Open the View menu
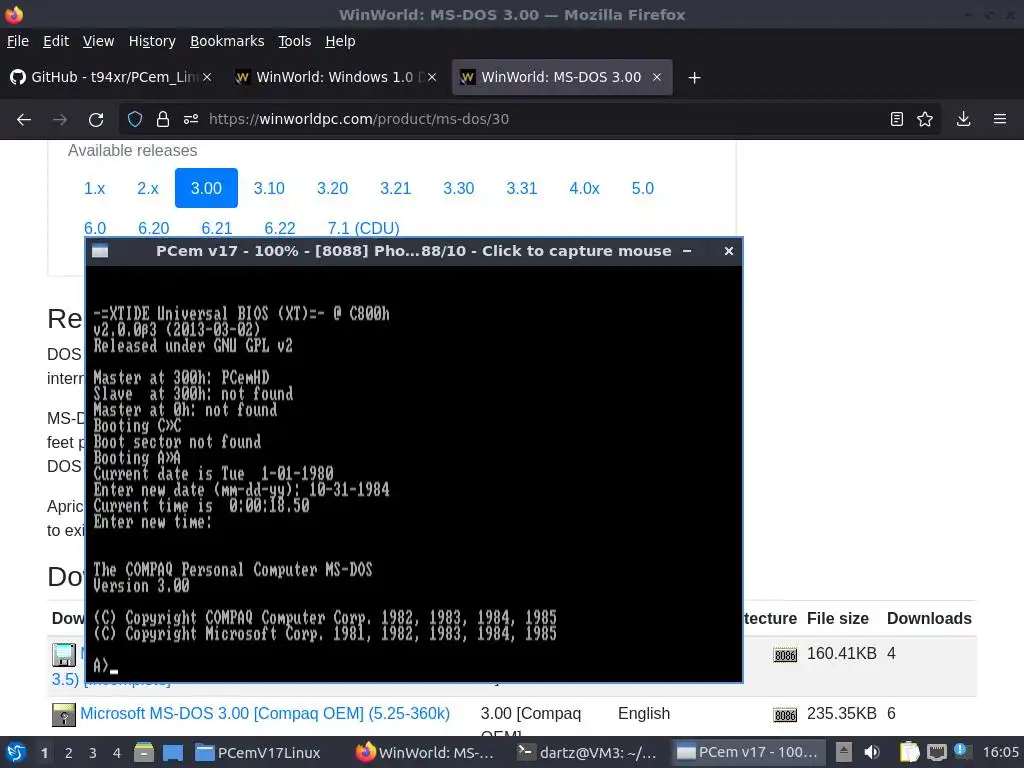The image size is (1024, 768). [98, 41]
